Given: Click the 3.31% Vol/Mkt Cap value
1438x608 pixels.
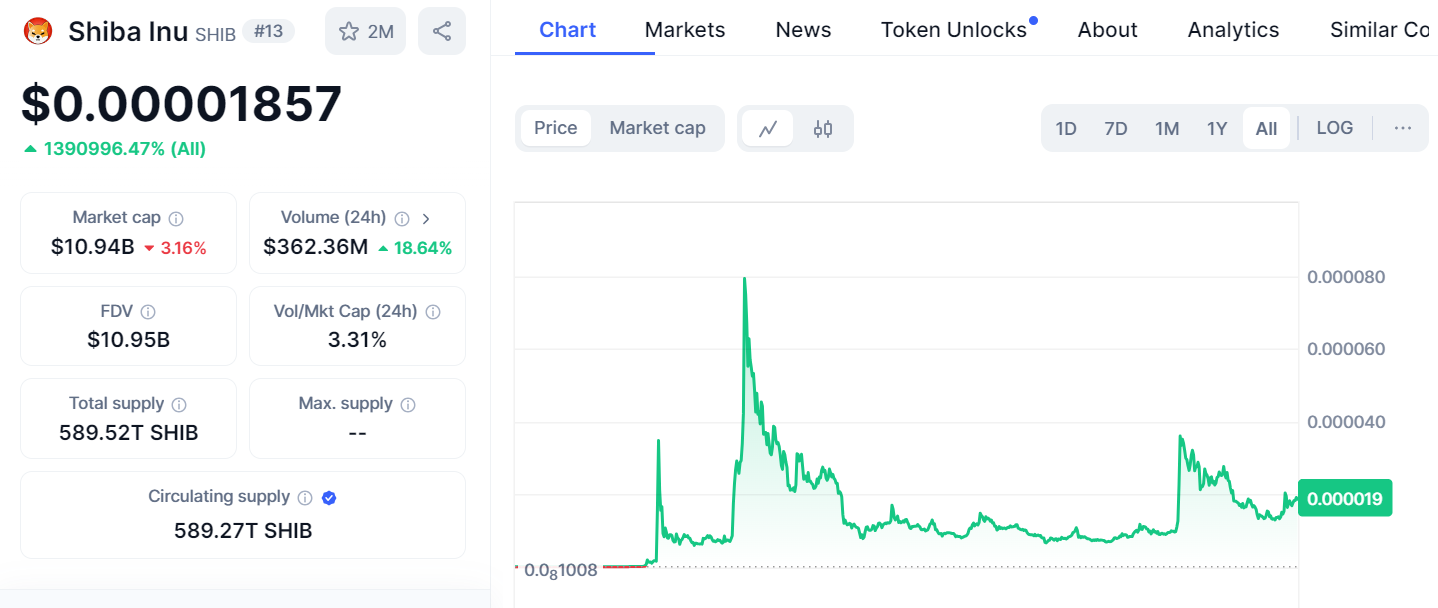Looking at the screenshot, I should pos(357,340).
